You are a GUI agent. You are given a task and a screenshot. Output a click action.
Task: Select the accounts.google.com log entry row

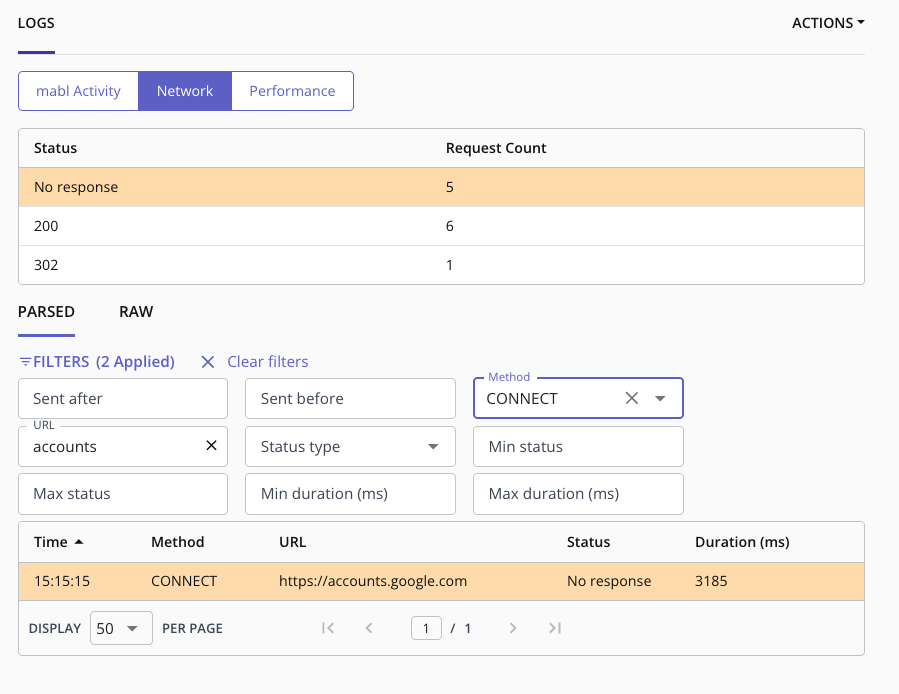pos(440,581)
